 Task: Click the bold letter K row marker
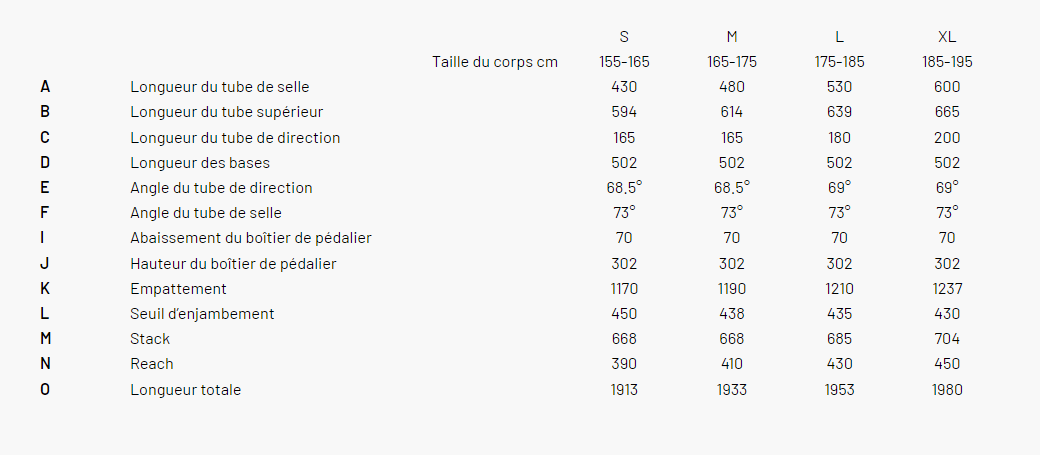pyautogui.click(x=44, y=289)
